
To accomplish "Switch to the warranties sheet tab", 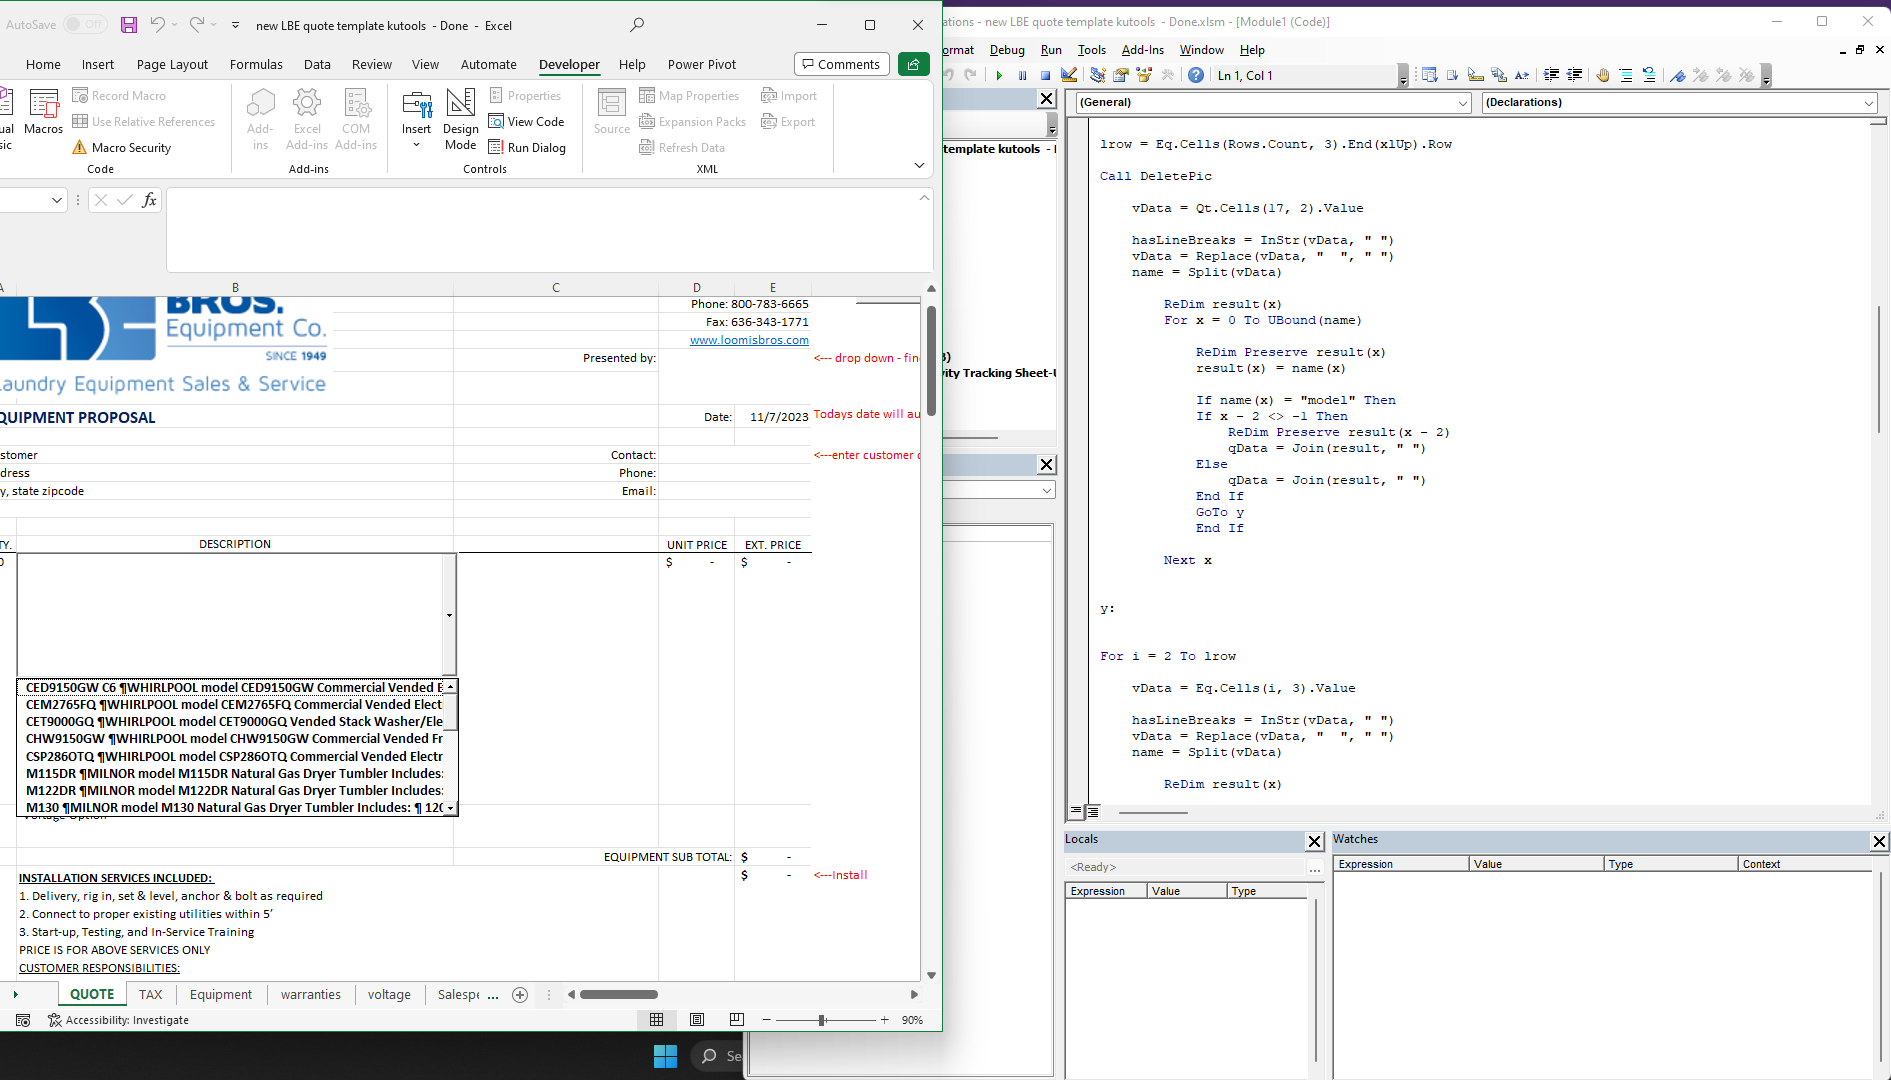I will pyautogui.click(x=310, y=994).
